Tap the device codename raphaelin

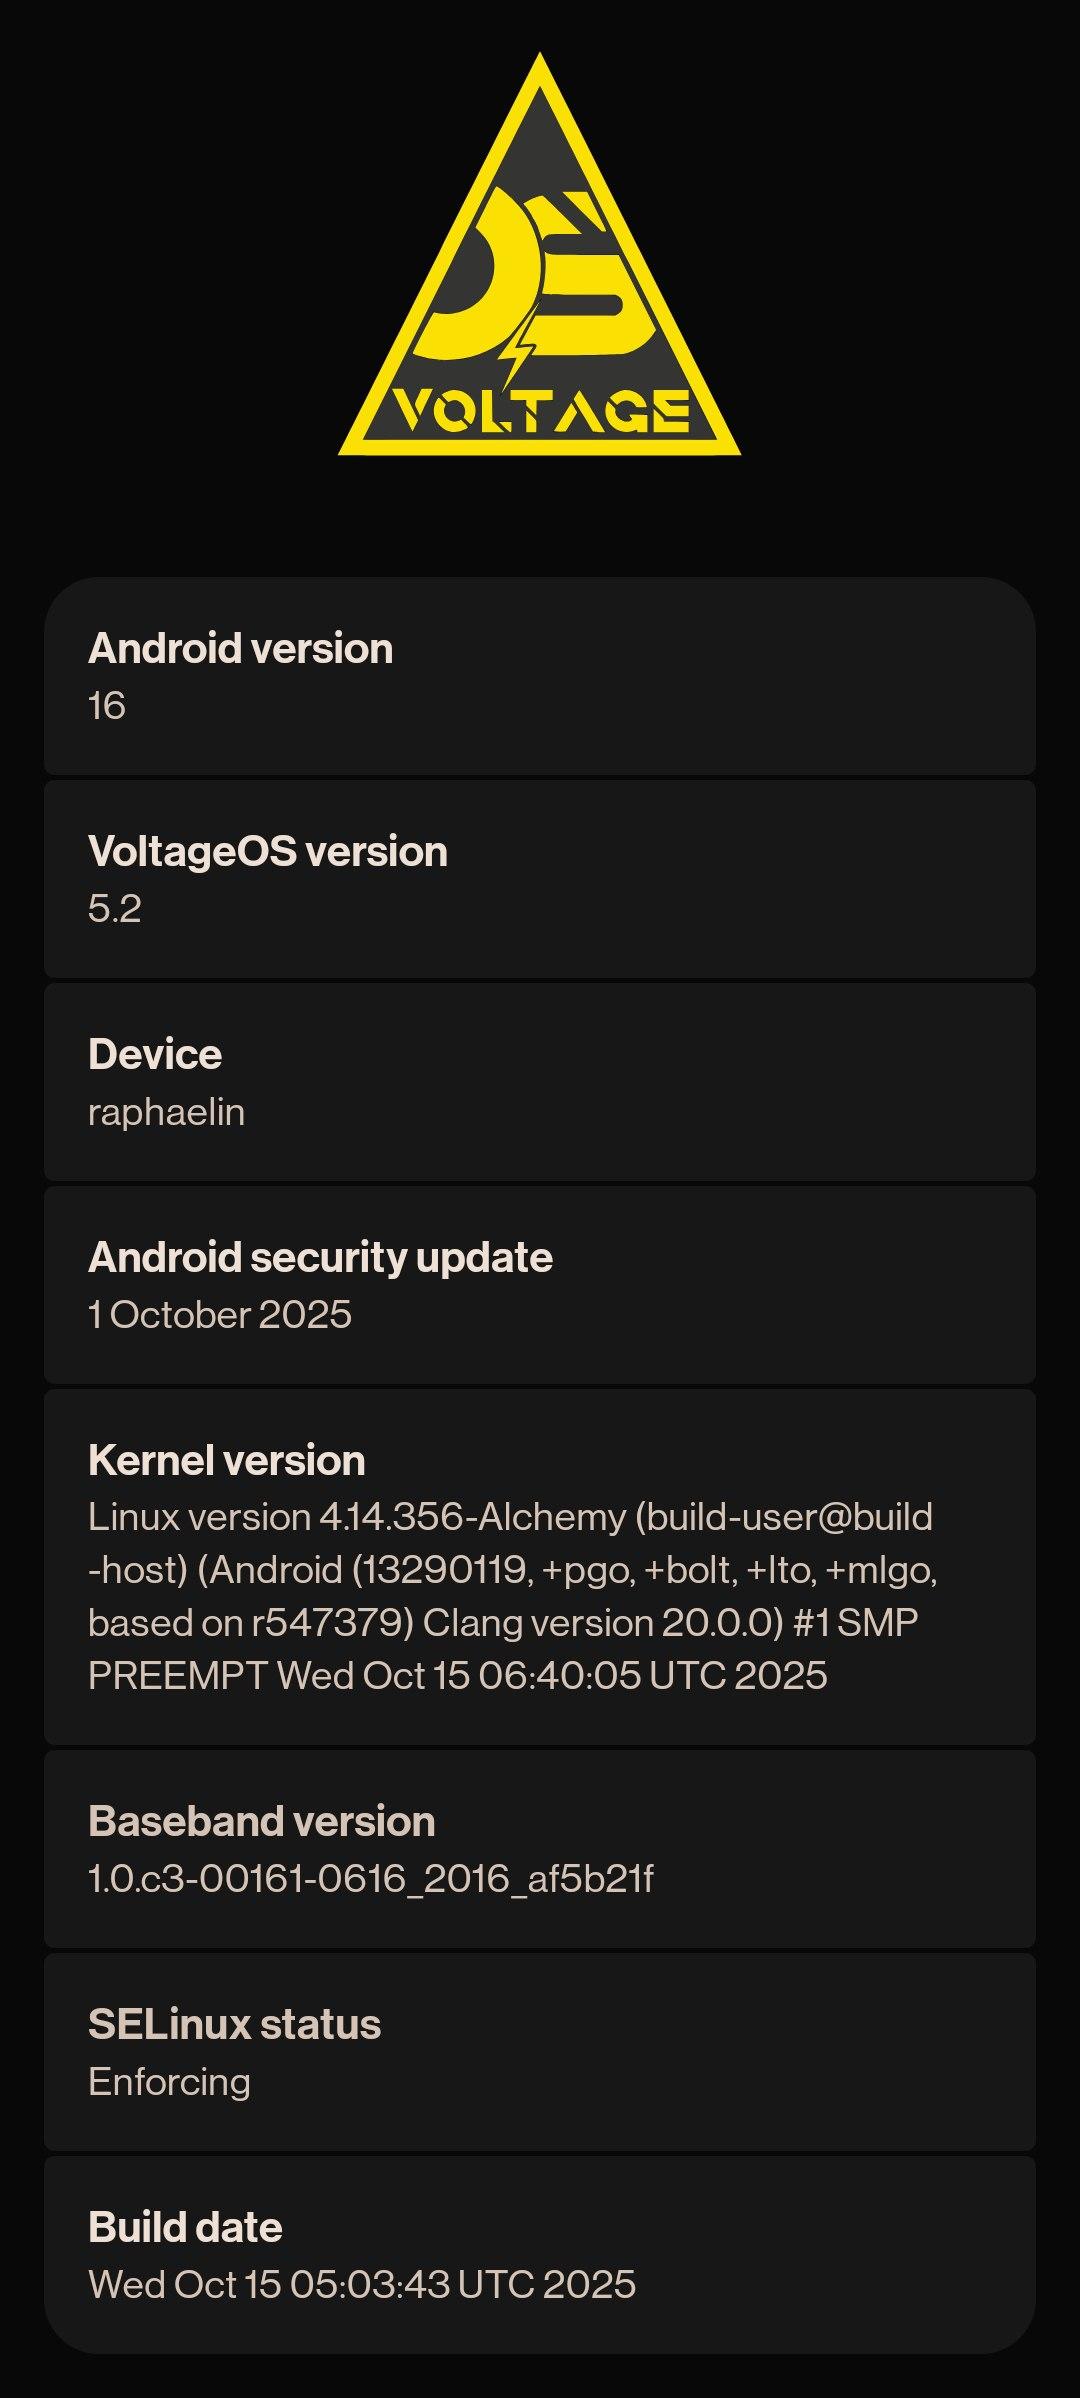pos(166,1112)
